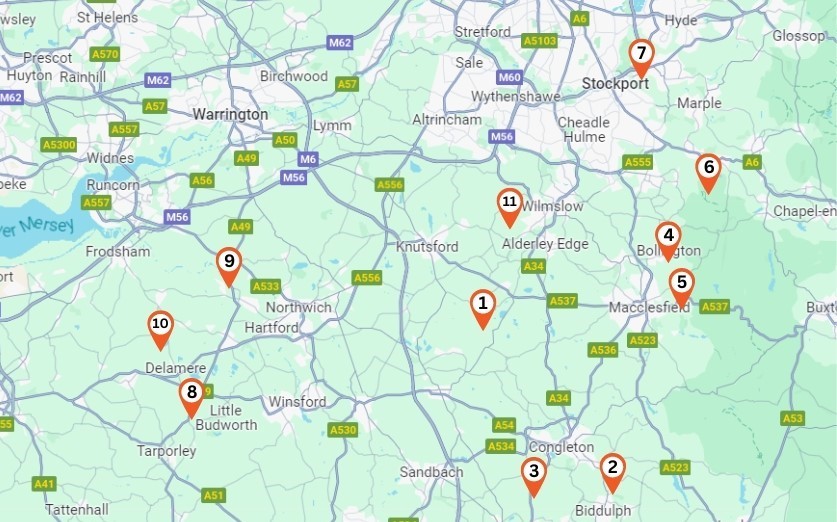The width and height of the screenshot is (837, 522).
Task: Click the Northwich town label
Action: pos(298,307)
